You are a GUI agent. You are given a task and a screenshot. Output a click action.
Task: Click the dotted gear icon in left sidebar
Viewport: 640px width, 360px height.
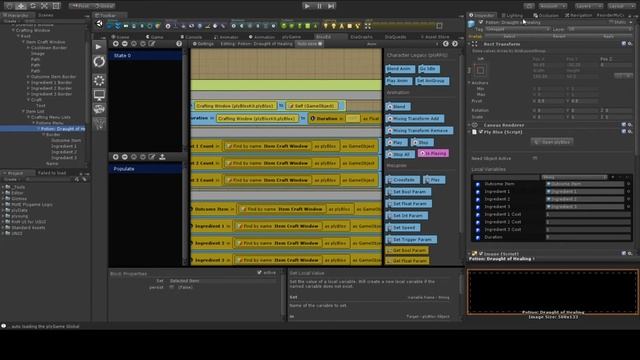pos(99,80)
